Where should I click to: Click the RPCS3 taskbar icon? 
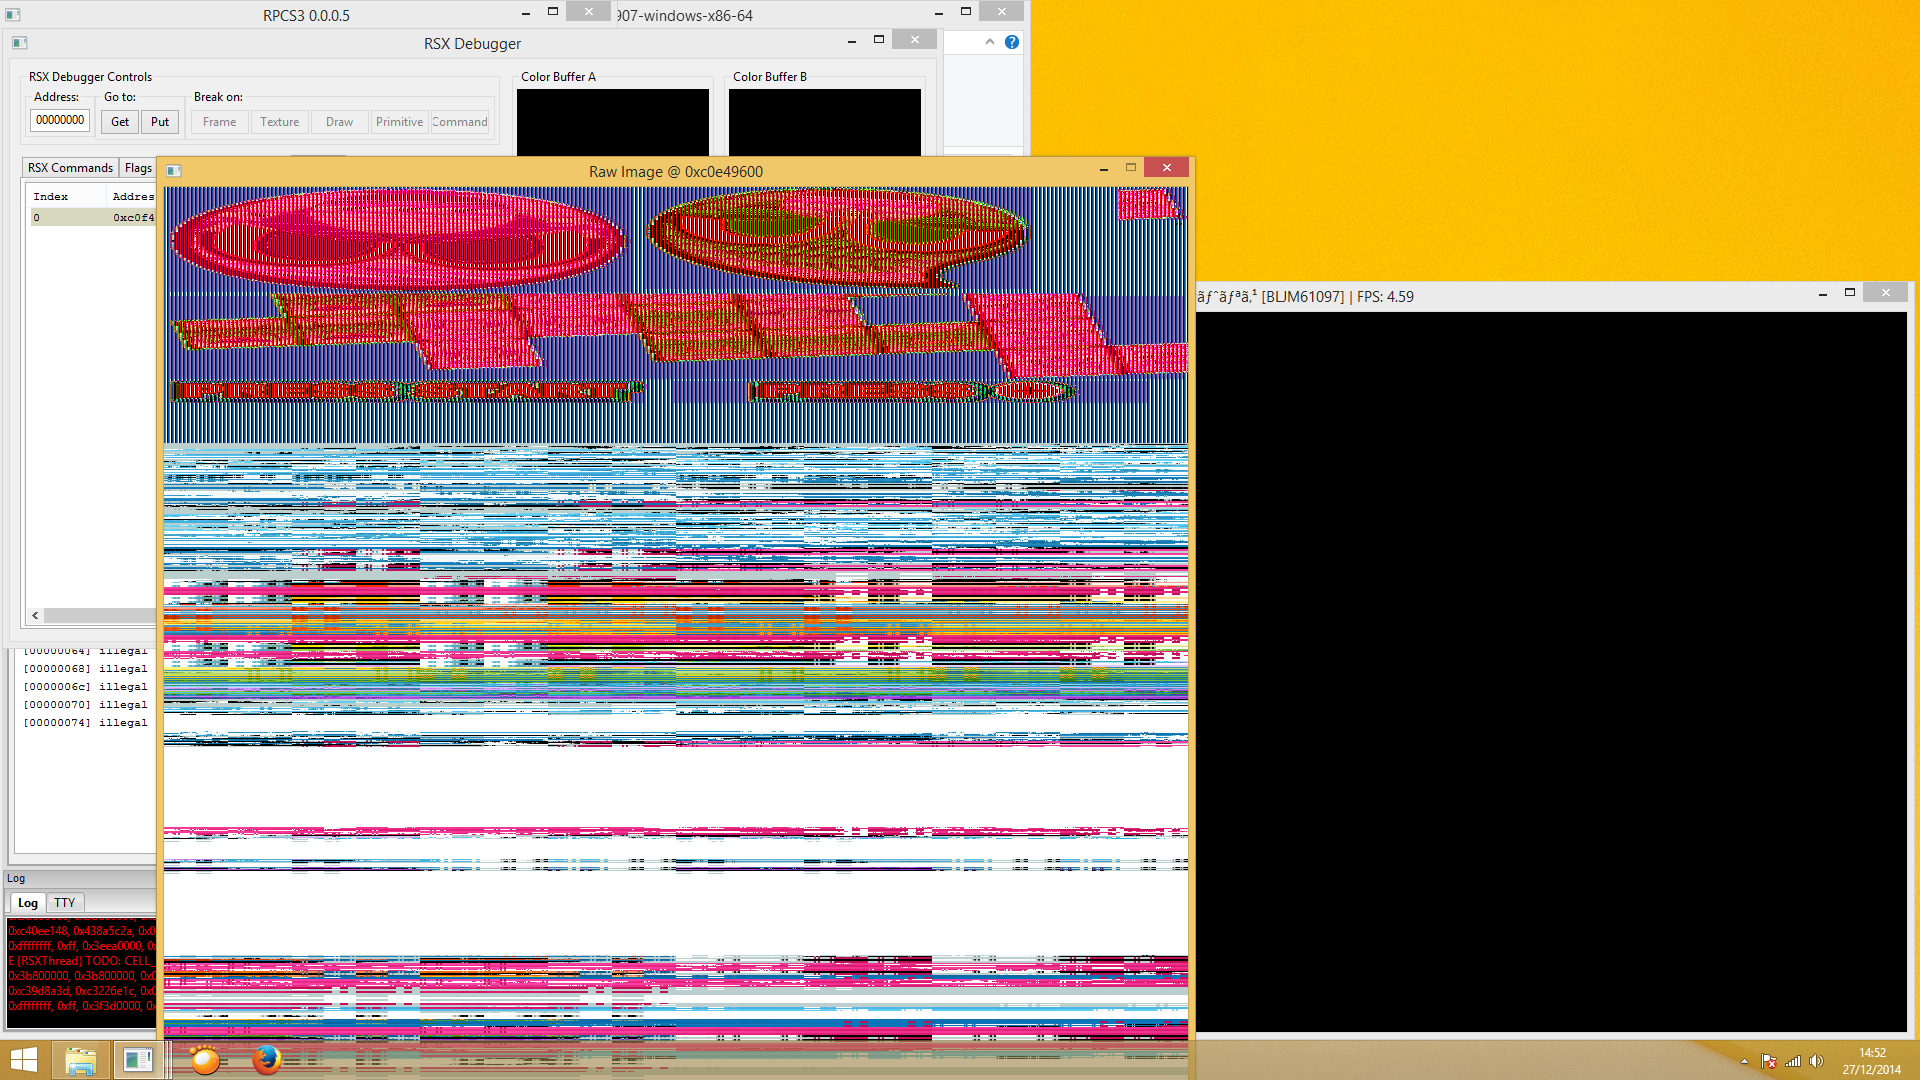[x=138, y=1060]
